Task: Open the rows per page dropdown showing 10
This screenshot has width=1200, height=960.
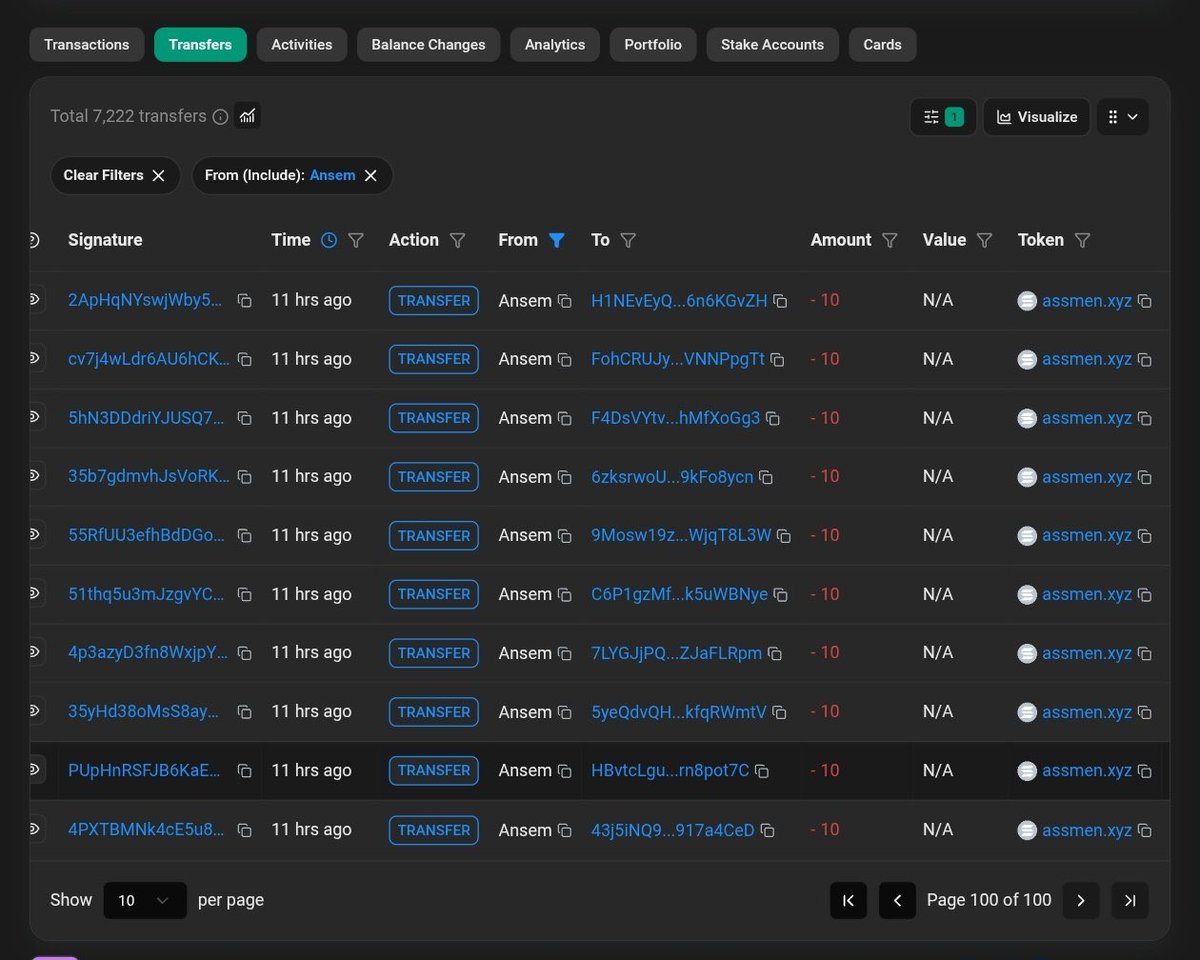Action: coord(145,900)
